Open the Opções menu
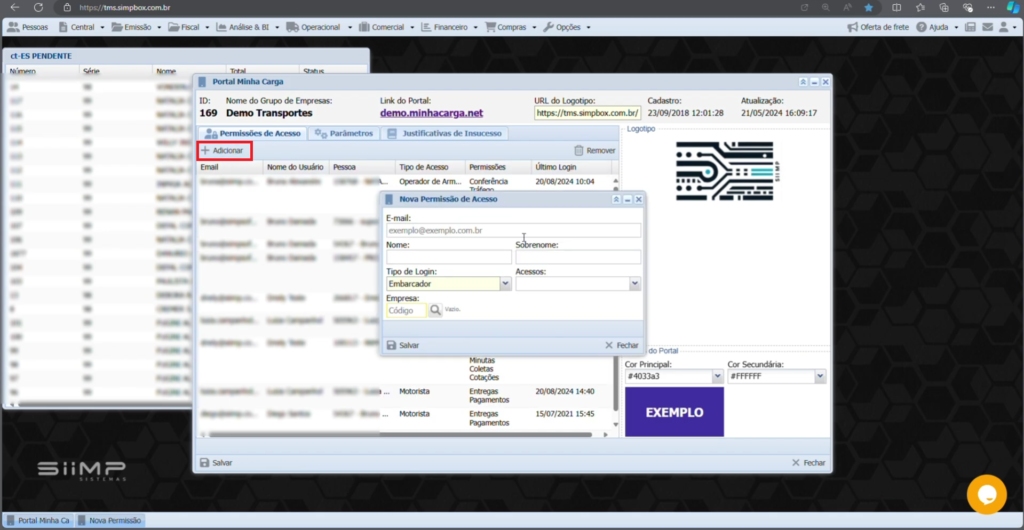Screen dimensions: 1024x530 coord(567,27)
